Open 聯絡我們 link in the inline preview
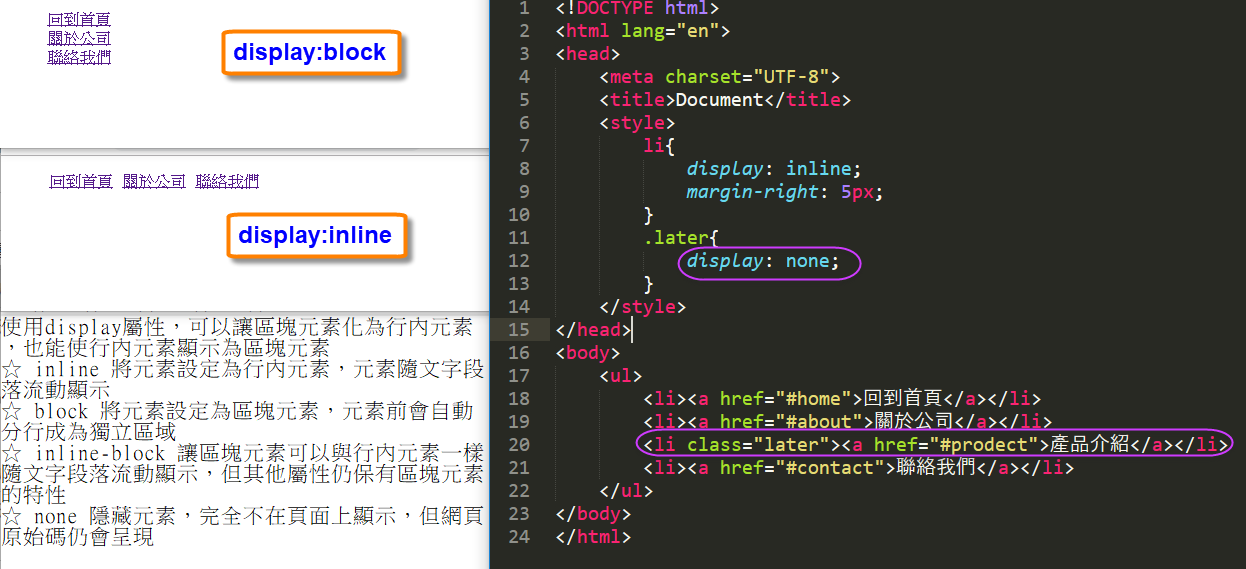 coord(227,181)
